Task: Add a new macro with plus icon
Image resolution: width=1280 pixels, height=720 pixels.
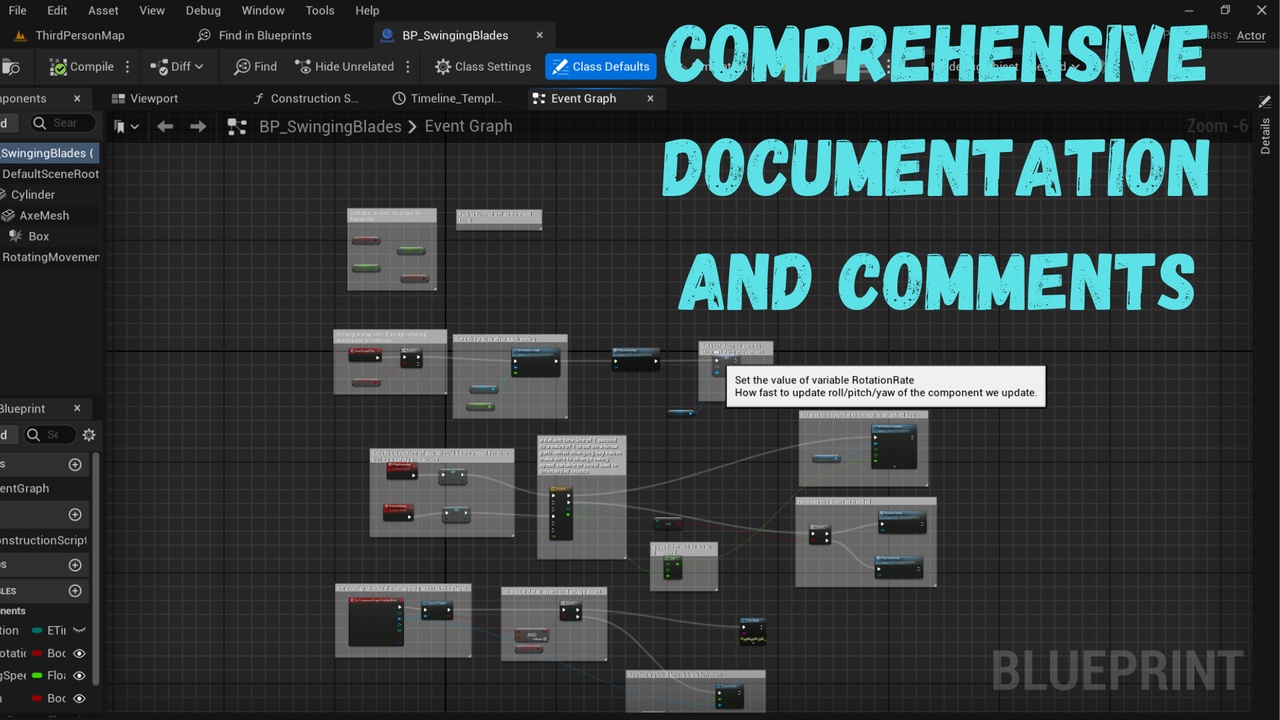Action: [75, 565]
